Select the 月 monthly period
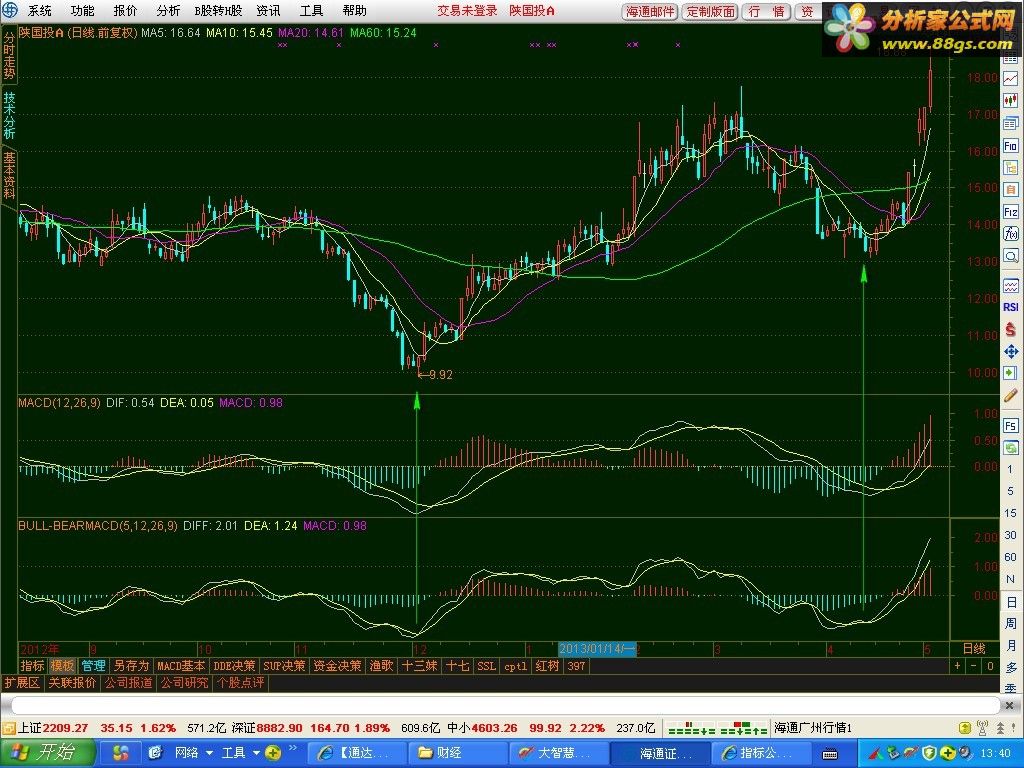1024x768 pixels. [x=1010, y=646]
